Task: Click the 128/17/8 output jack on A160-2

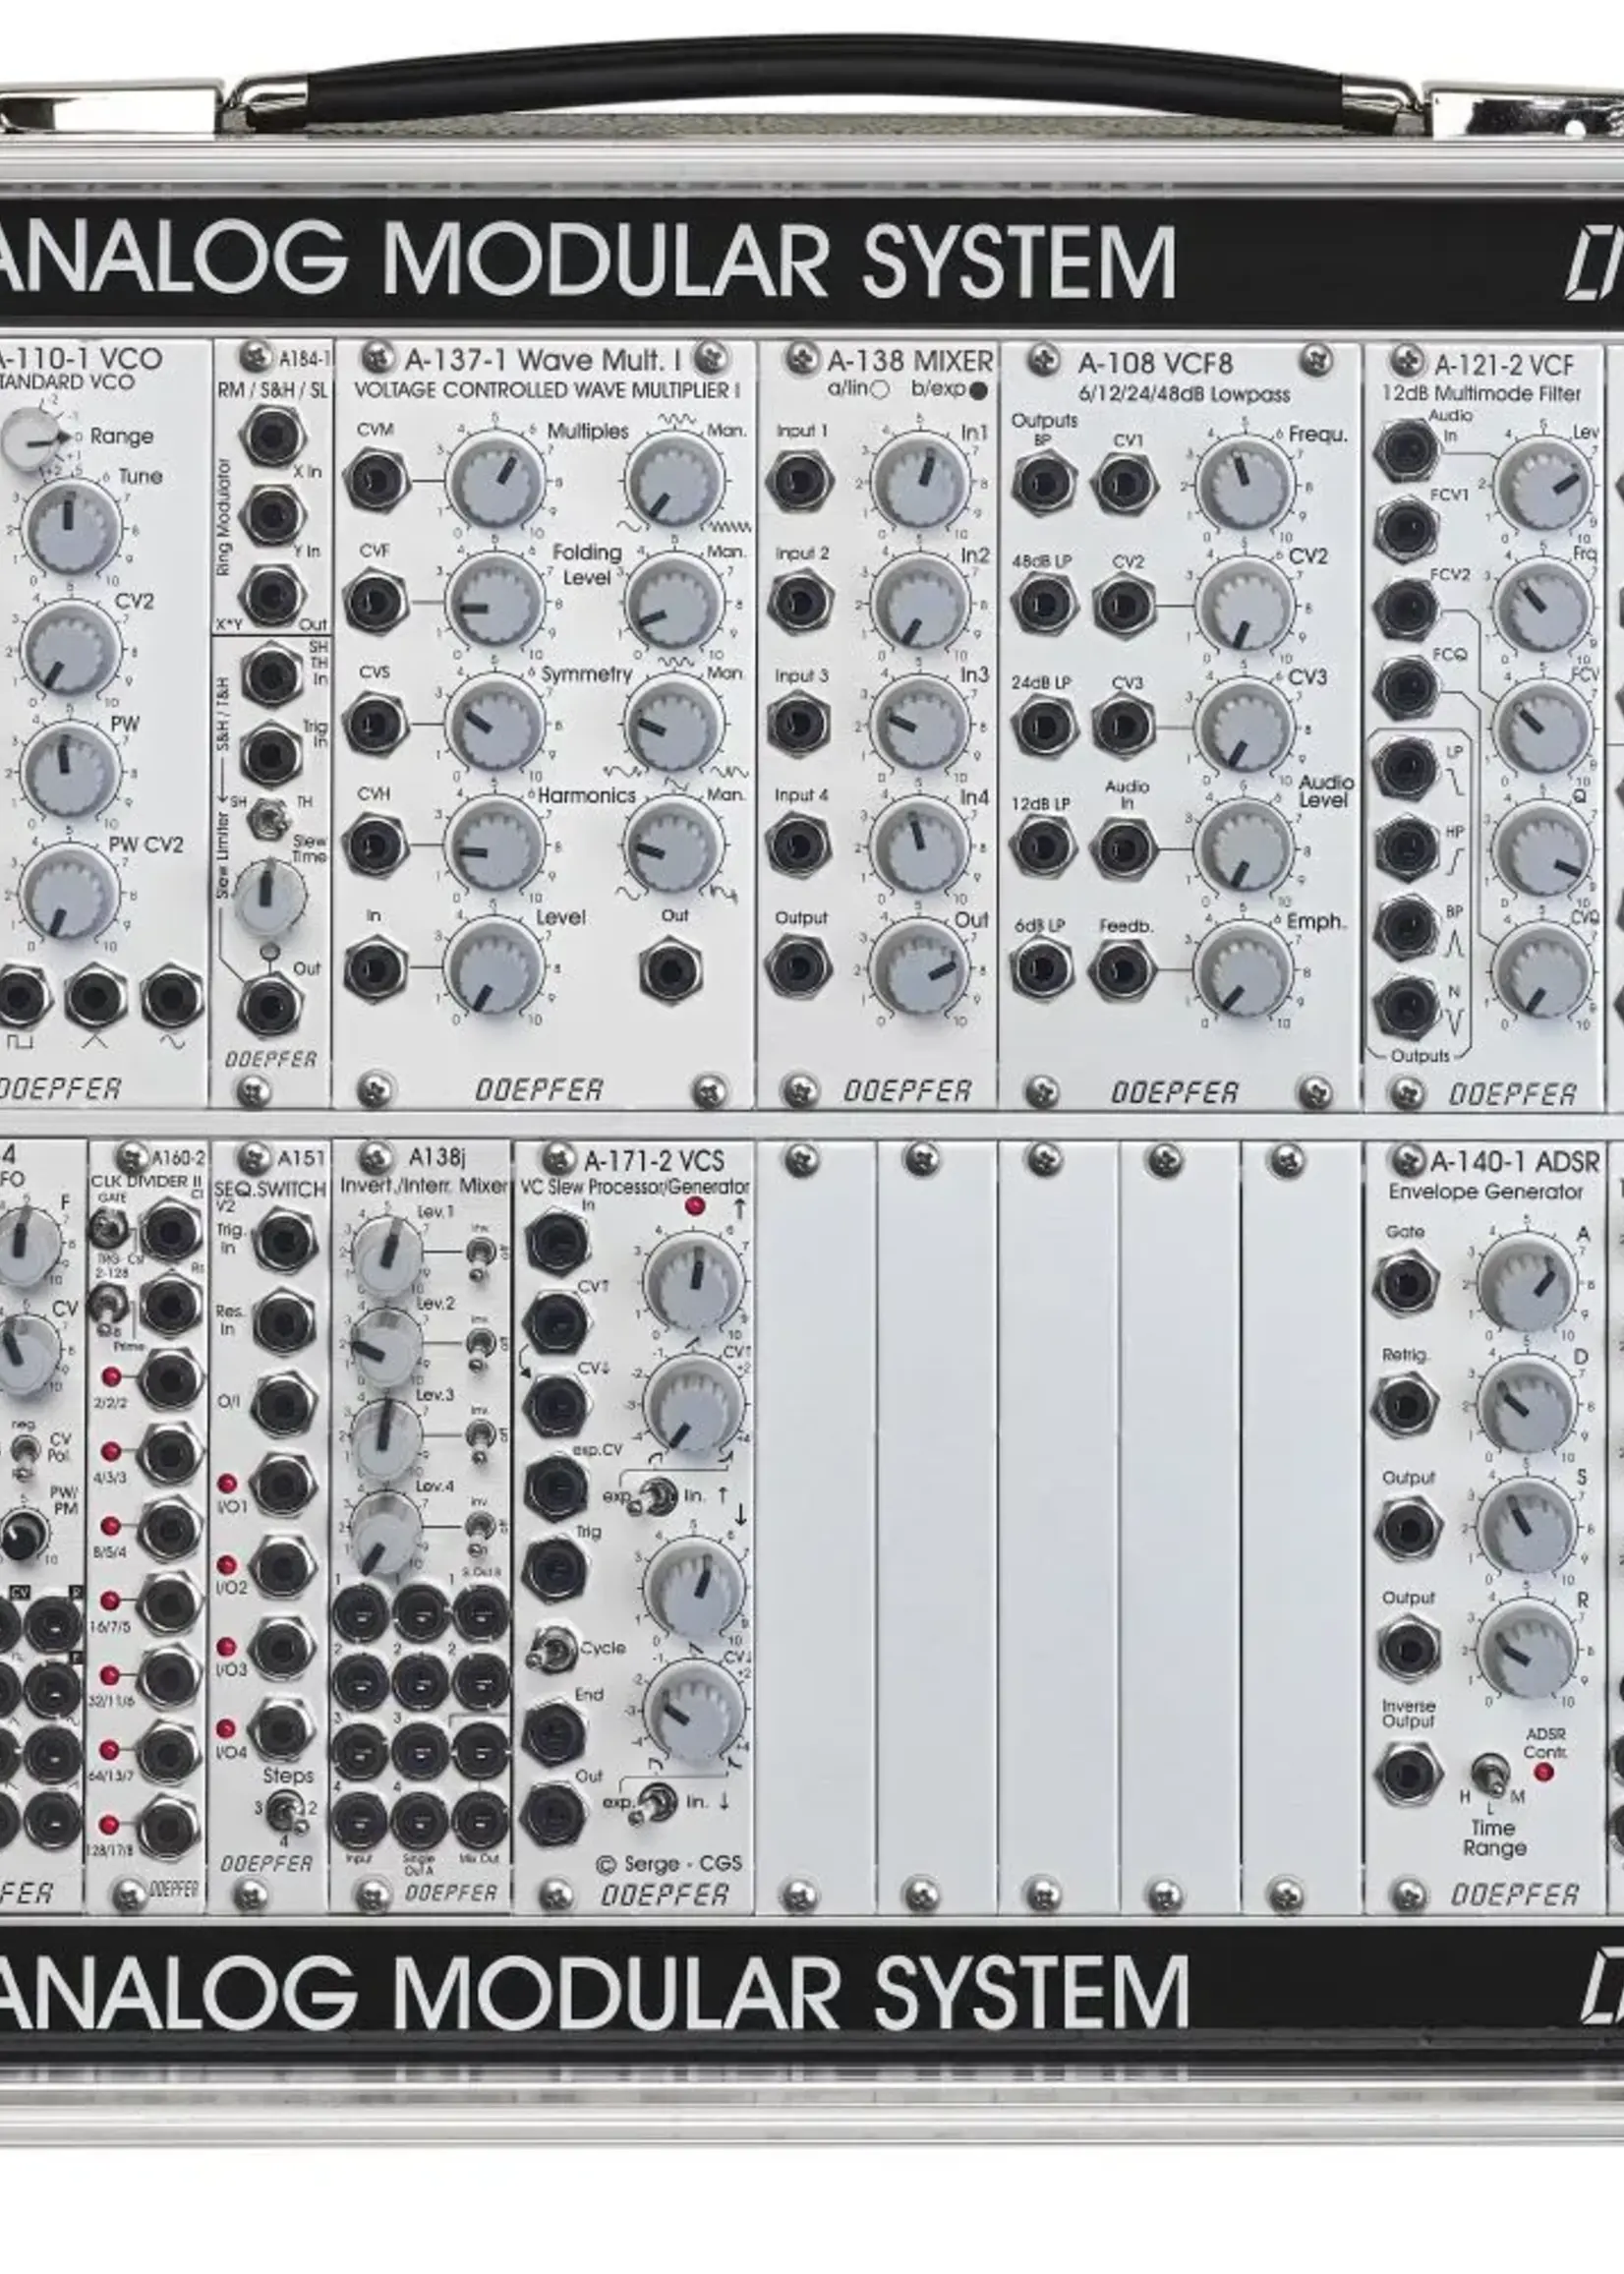Action: coord(168,1827)
